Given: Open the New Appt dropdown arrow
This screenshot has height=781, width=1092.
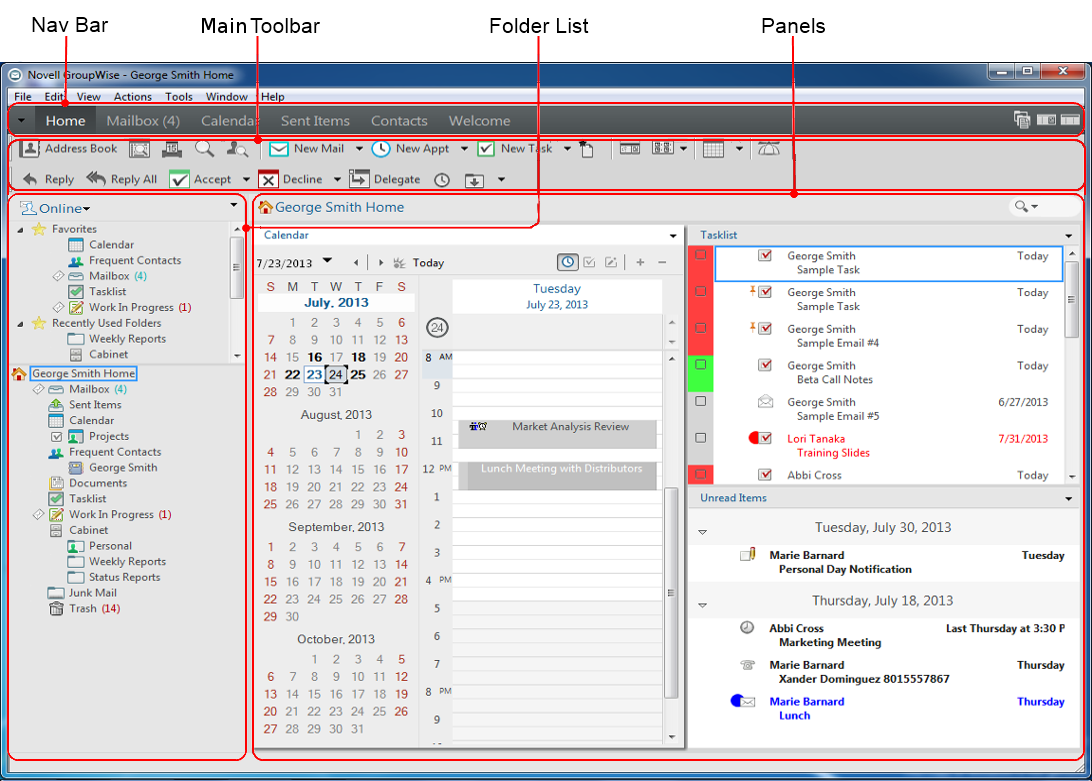Looking at the screenshot, I should (x=465, y=148).
